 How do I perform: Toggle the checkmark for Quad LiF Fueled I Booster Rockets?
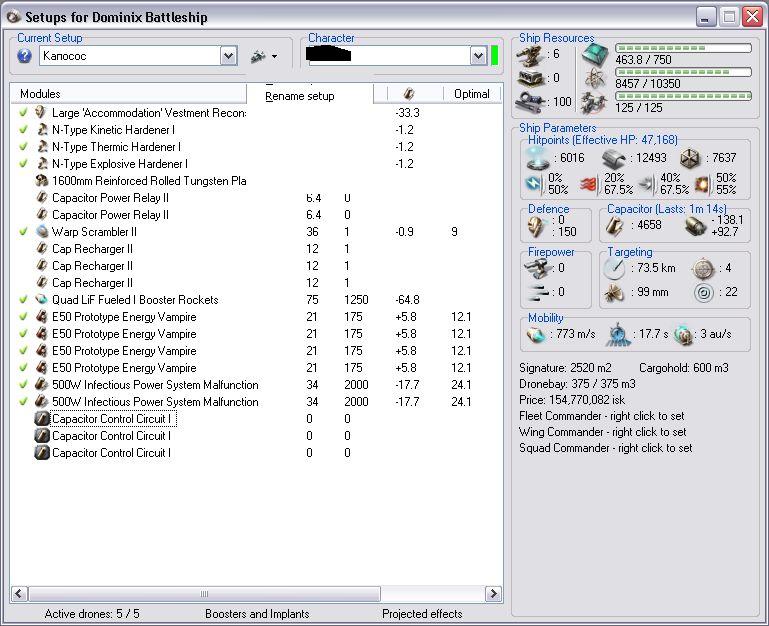[23, 299]
